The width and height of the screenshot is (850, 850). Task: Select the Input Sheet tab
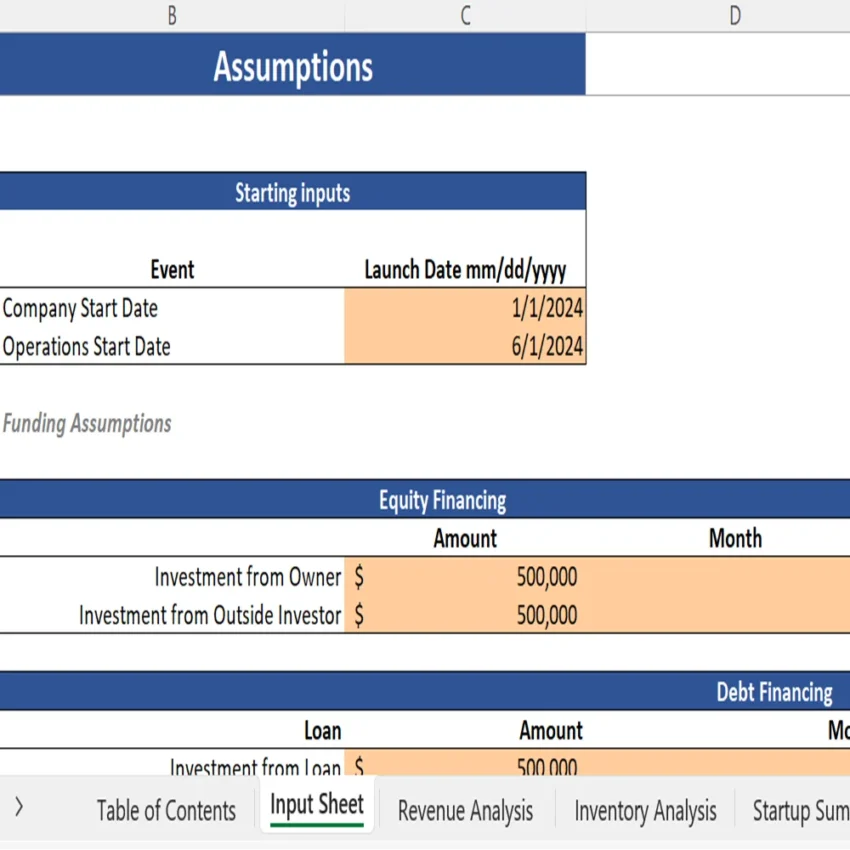point(317,802)
